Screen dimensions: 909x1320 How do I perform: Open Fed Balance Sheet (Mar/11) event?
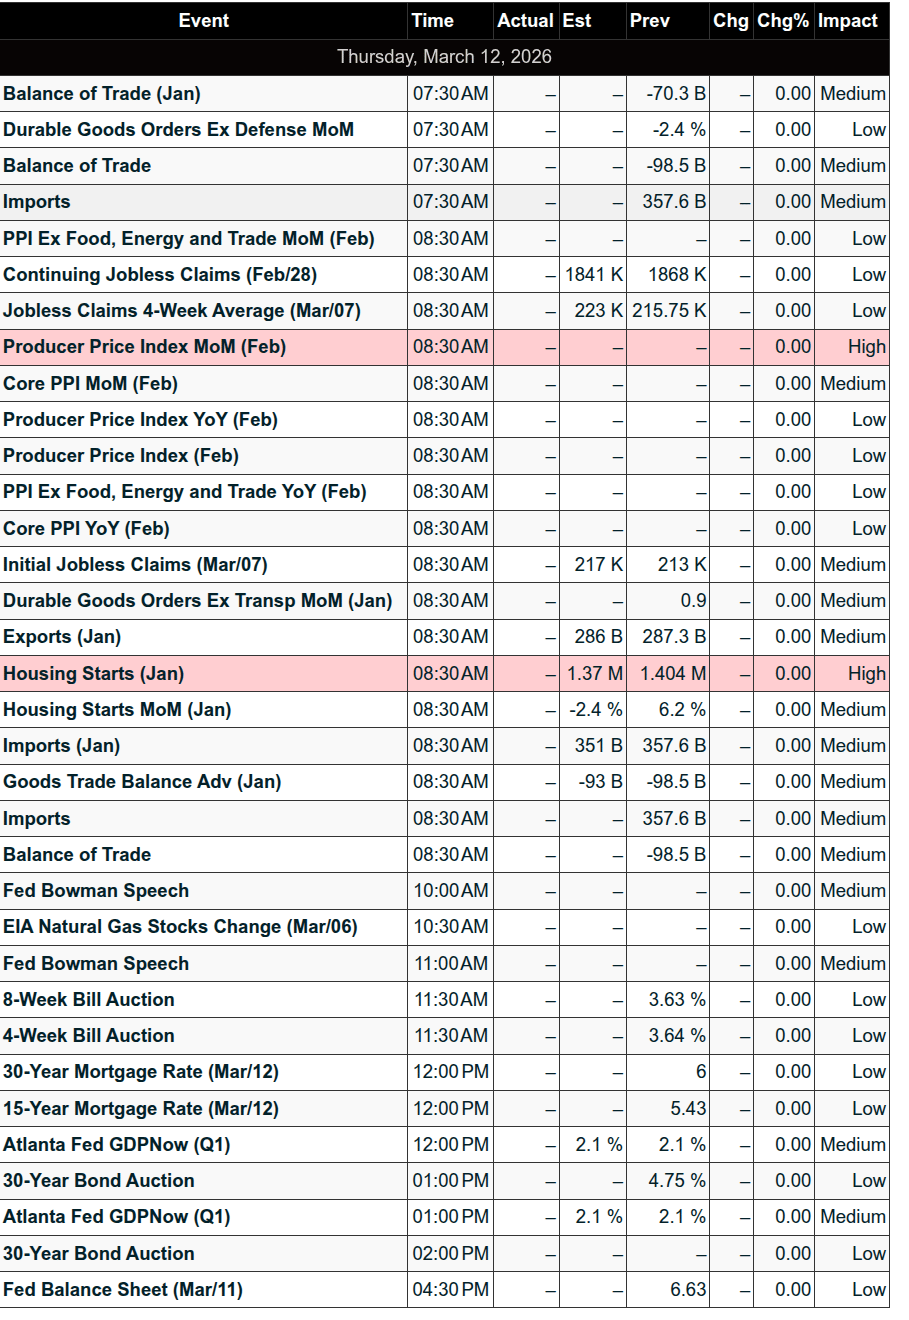pyautogui.click(x=123, y=1290)
